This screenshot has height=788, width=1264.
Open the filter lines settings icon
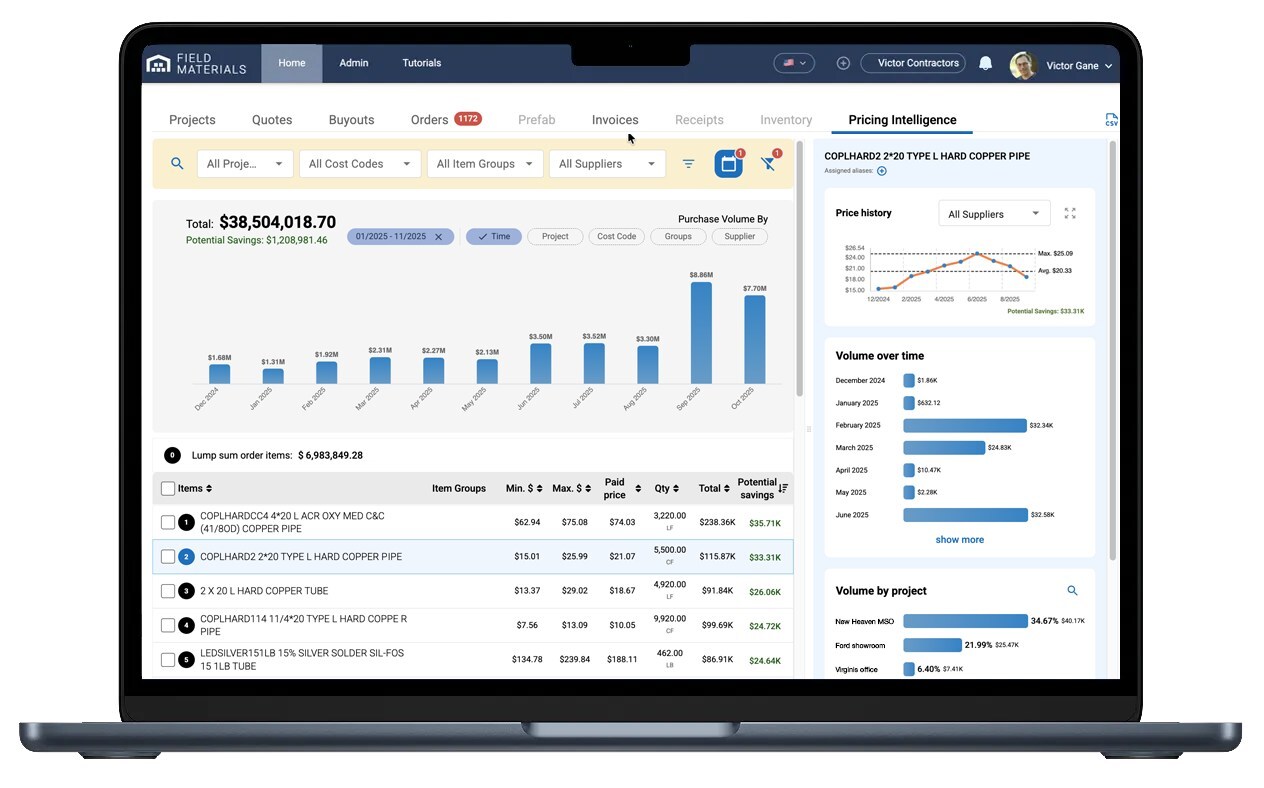(688, 164)
